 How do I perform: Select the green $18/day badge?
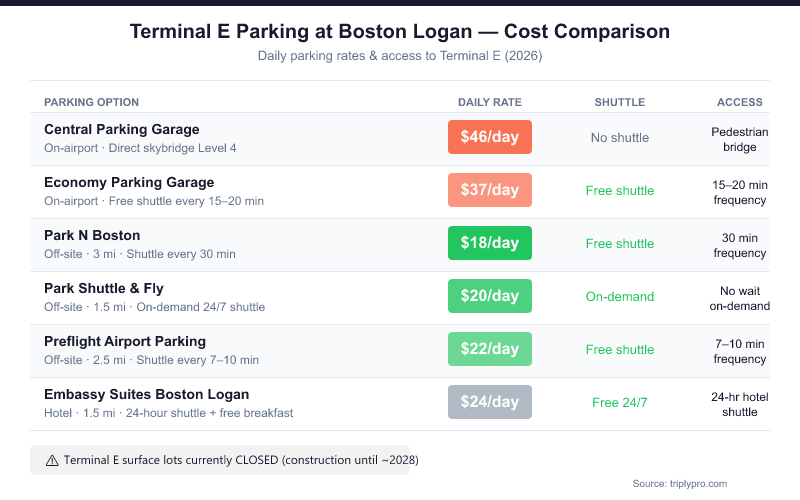[490, 243]
